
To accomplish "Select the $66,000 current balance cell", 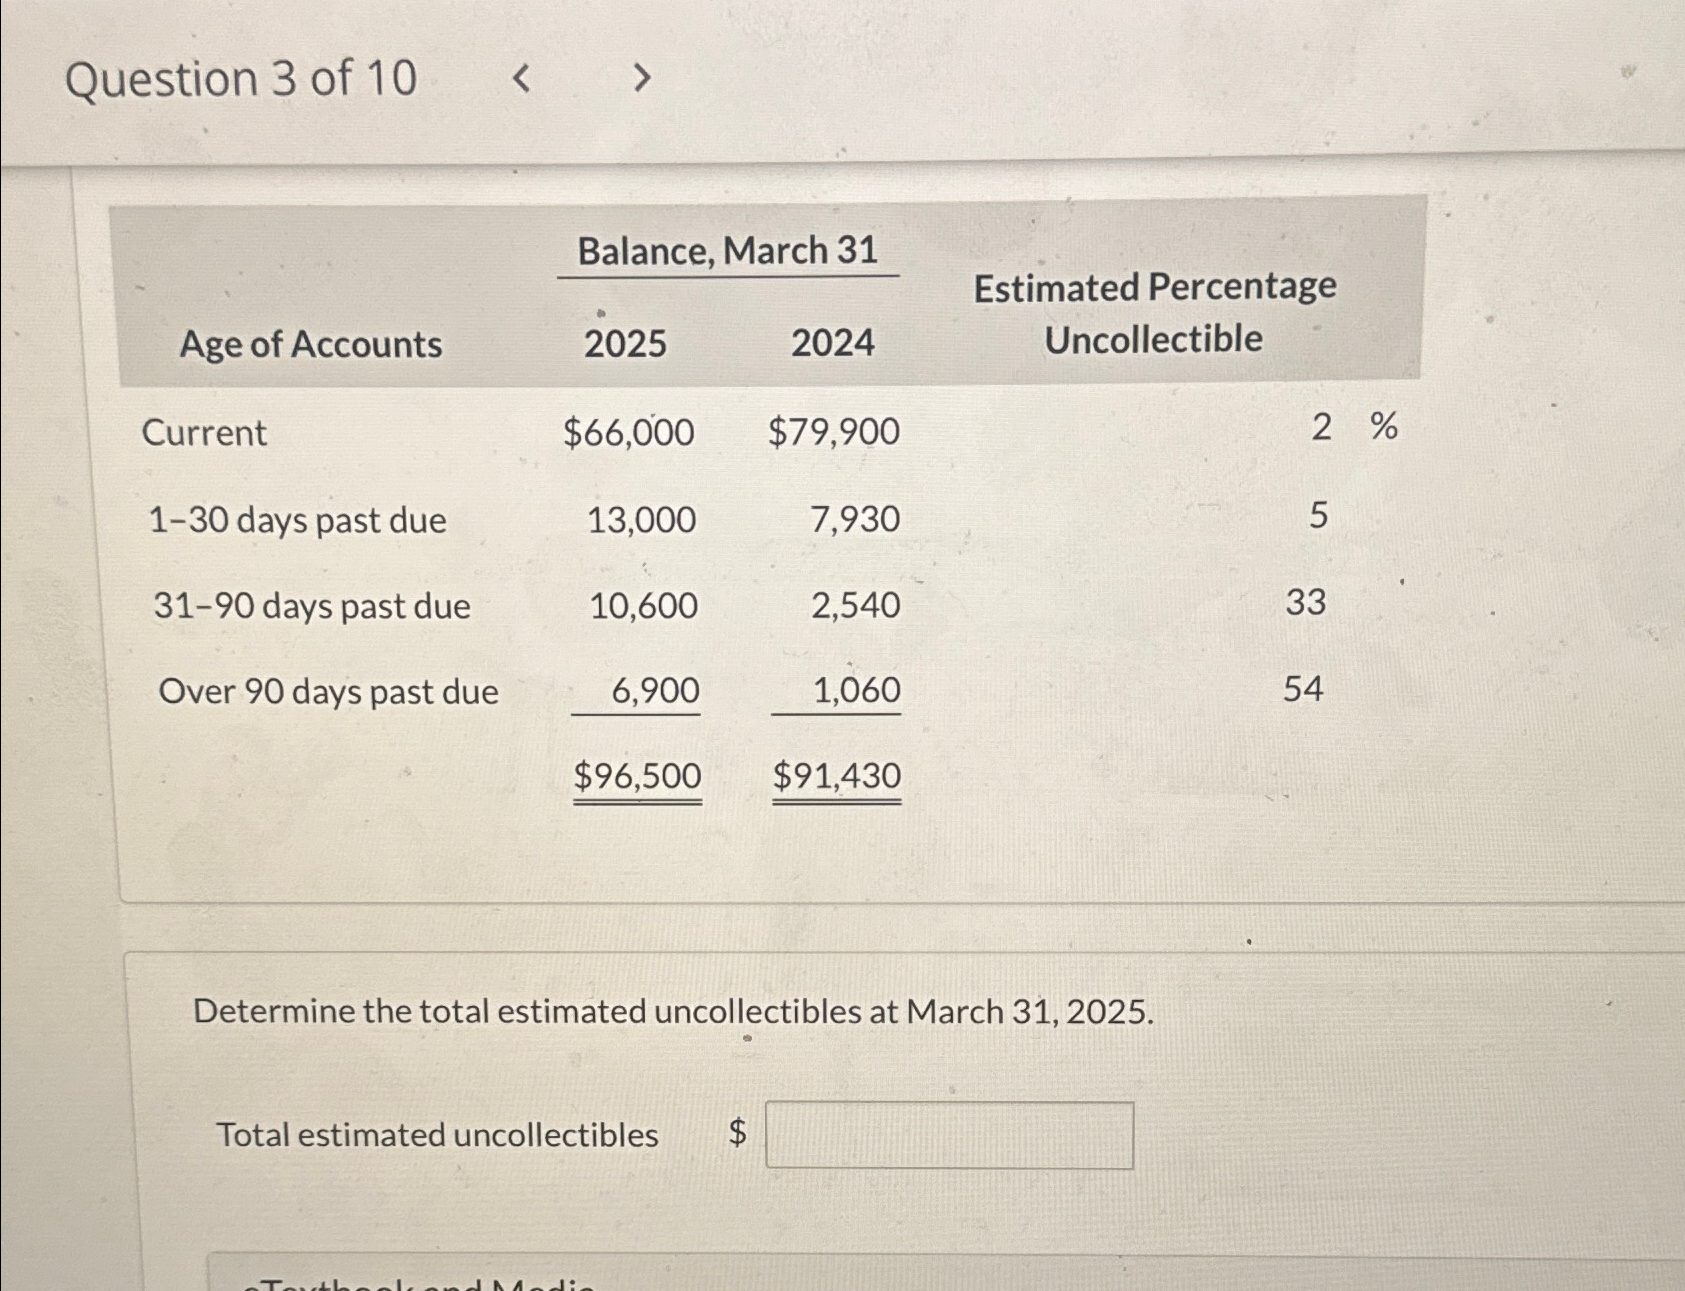I will [x=628, y=432].
